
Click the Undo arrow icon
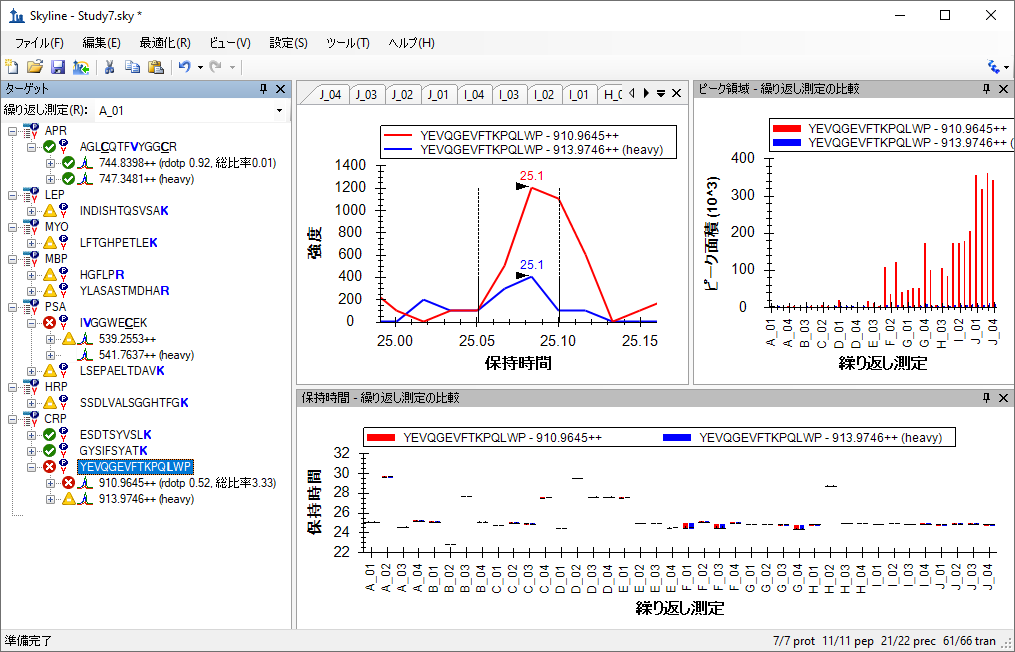click(x=184, y=67)
